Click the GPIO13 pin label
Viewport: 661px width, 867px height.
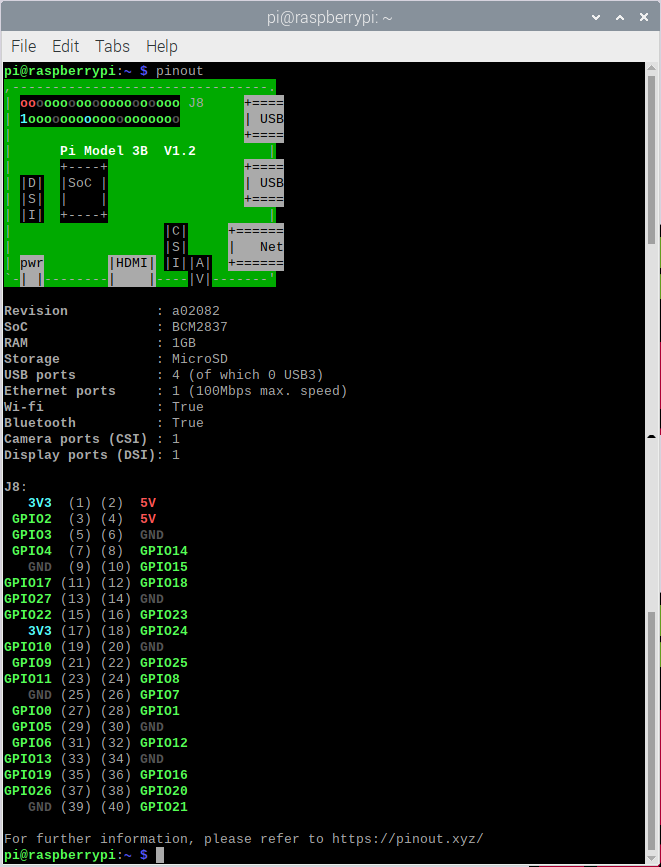pyautogui.click(x=28, y=759)
